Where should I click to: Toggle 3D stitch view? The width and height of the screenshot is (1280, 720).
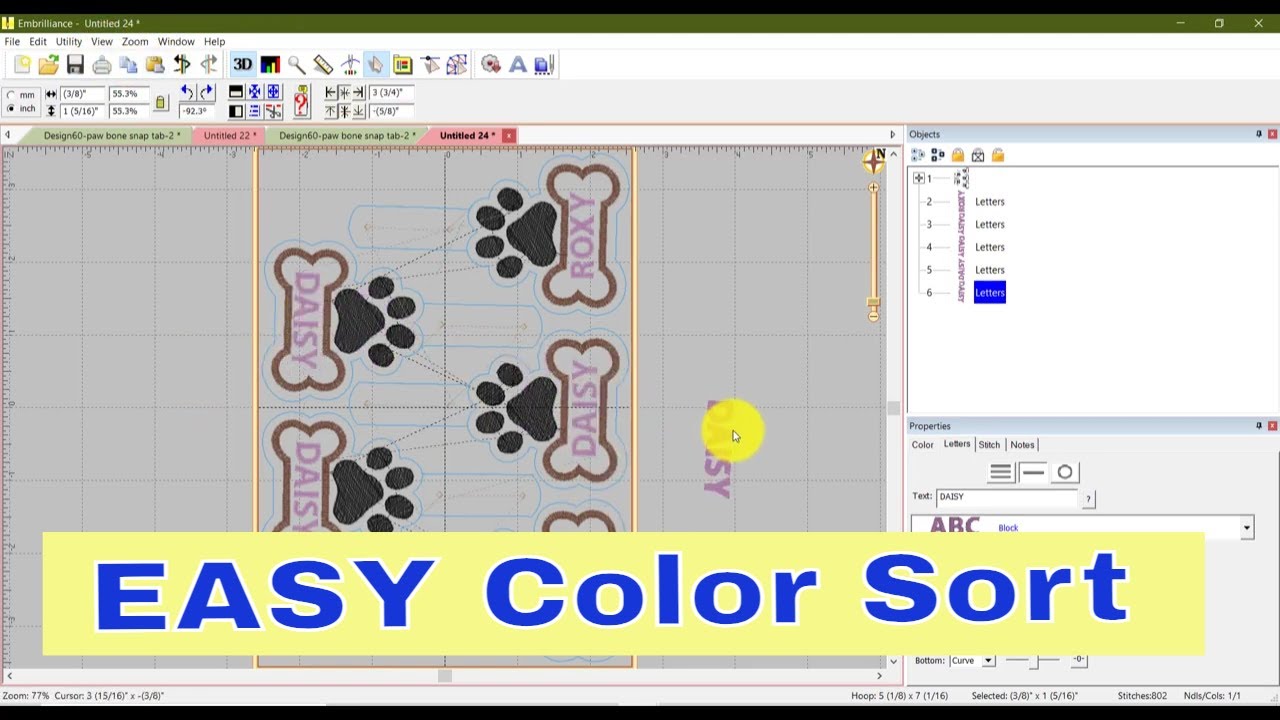click(x=242, y=65)
